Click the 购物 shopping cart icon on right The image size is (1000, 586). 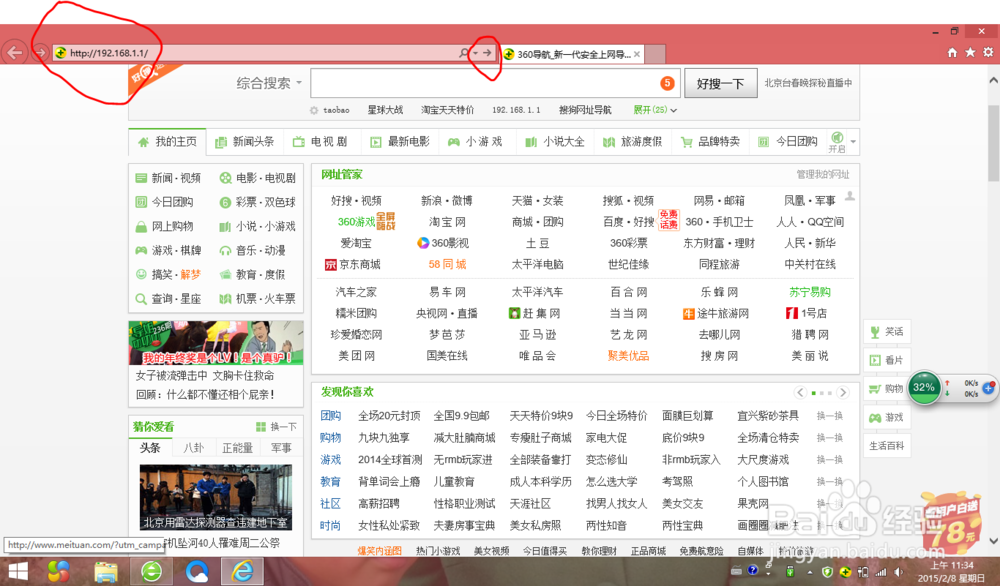875,389
